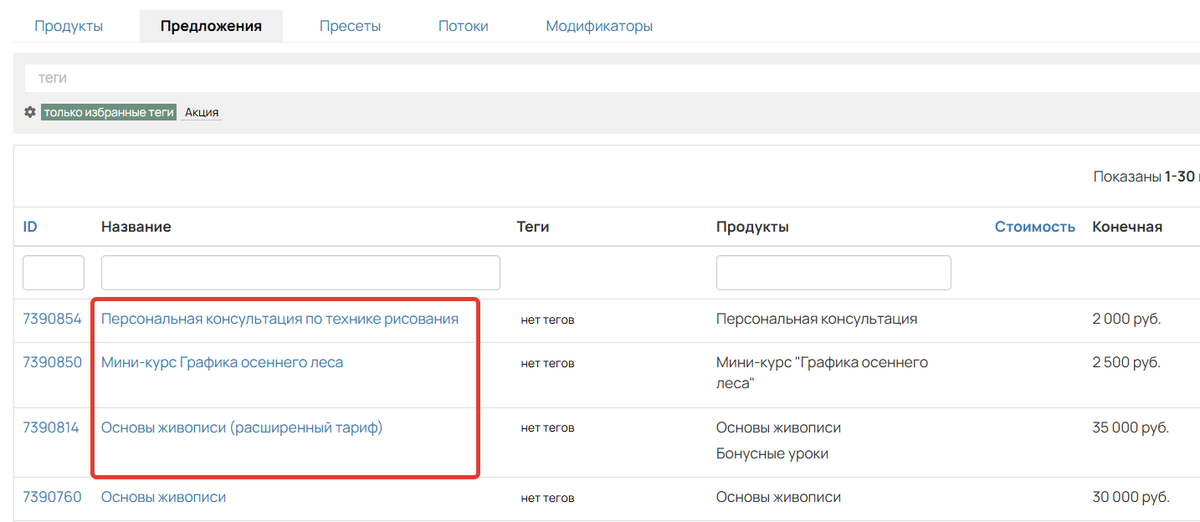This screenshot has width=1200, height=522.
Task: Open the Модификаторы tab
Action: [x=599, y=26]
